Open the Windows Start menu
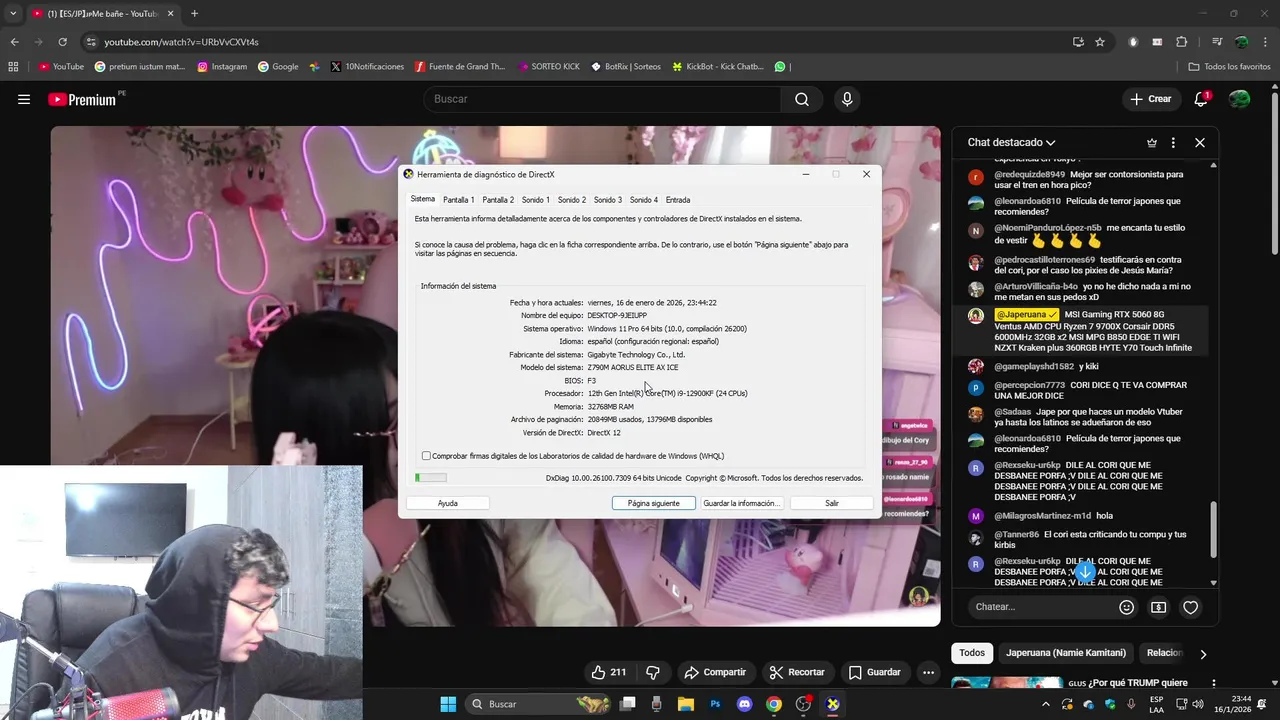This screenshot has width=1280, height=720. [x=448, y=704]
